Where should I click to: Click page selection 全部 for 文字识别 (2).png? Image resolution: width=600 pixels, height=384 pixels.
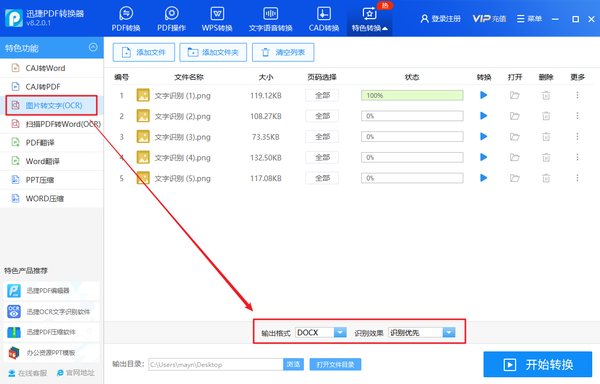tap(322, 116)
